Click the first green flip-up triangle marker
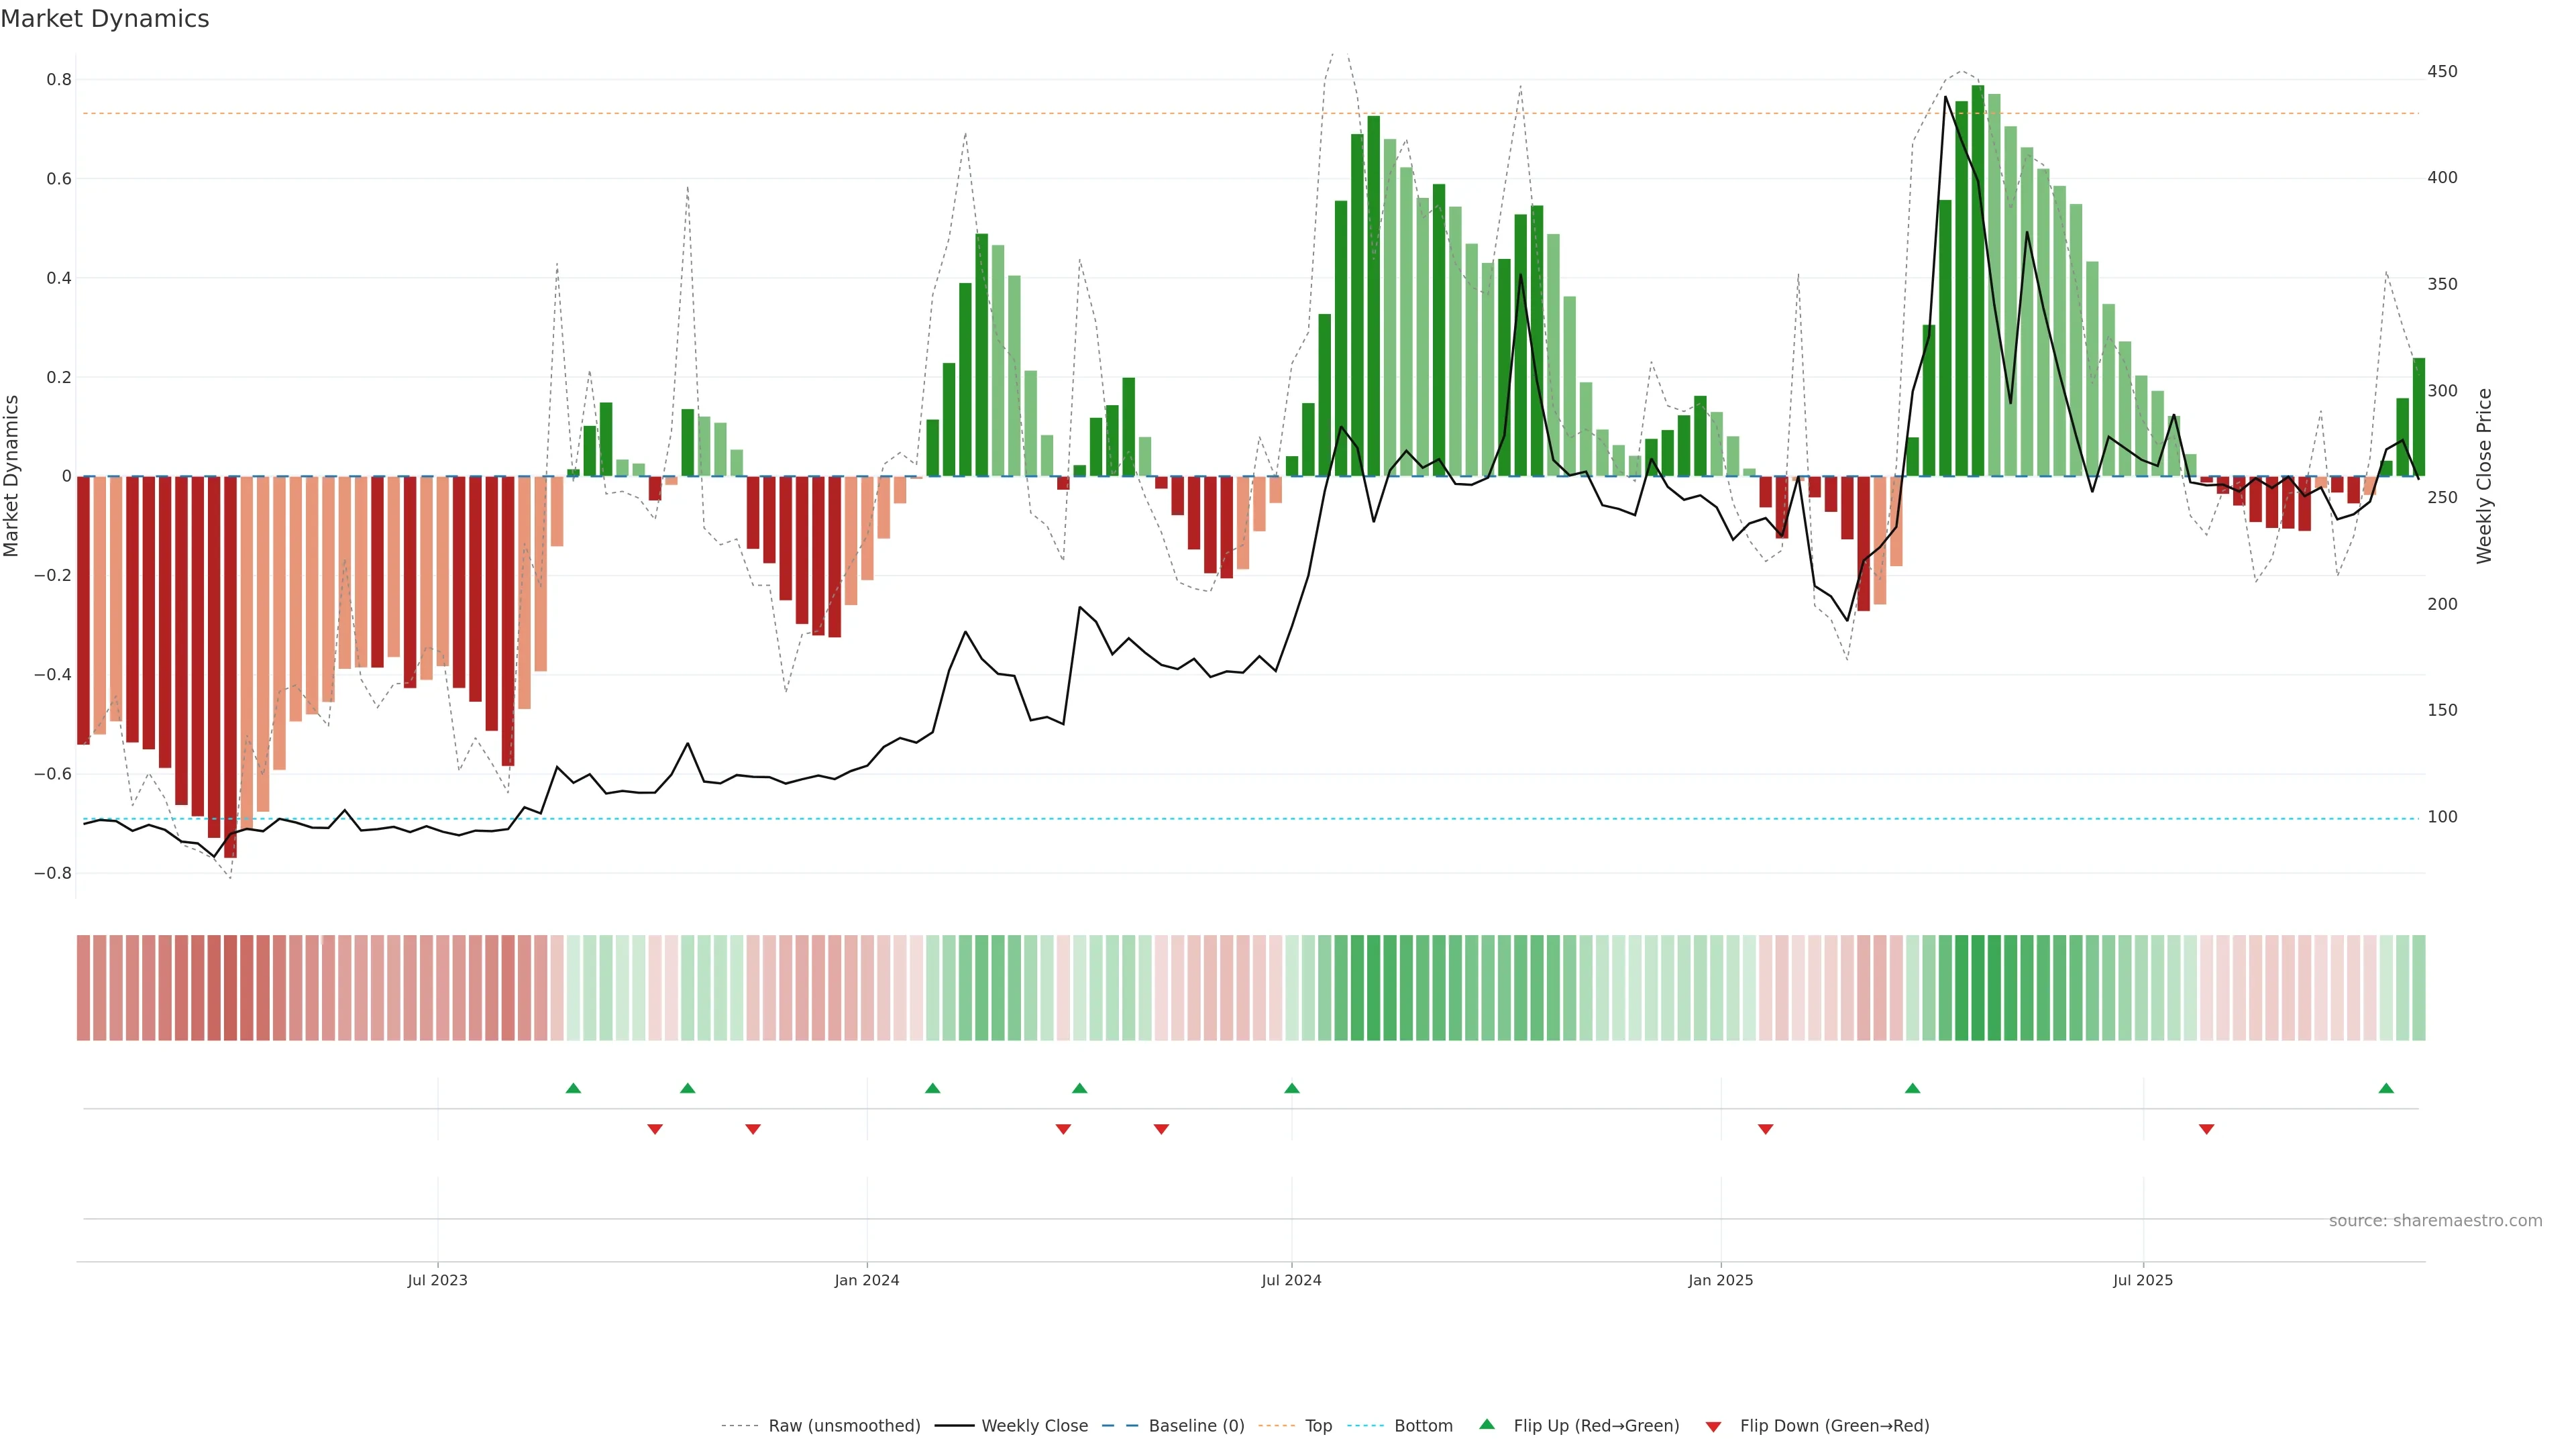The height and width of the screenshot is (1449, 2576). point(573,1088)
